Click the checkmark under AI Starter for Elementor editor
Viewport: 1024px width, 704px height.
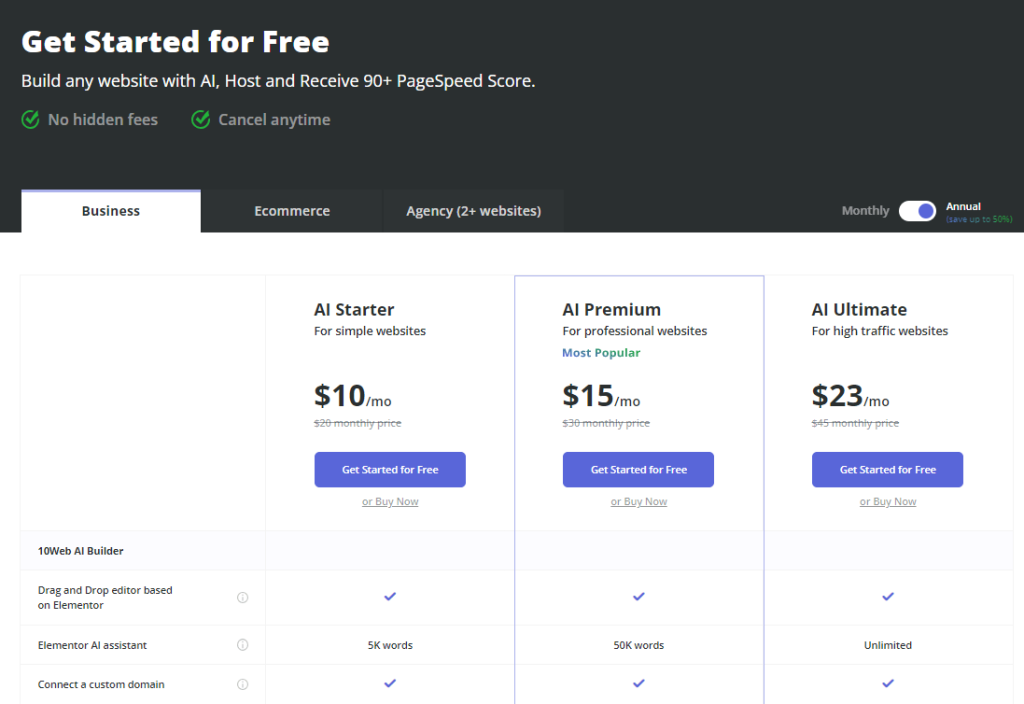tap(390, 596)
